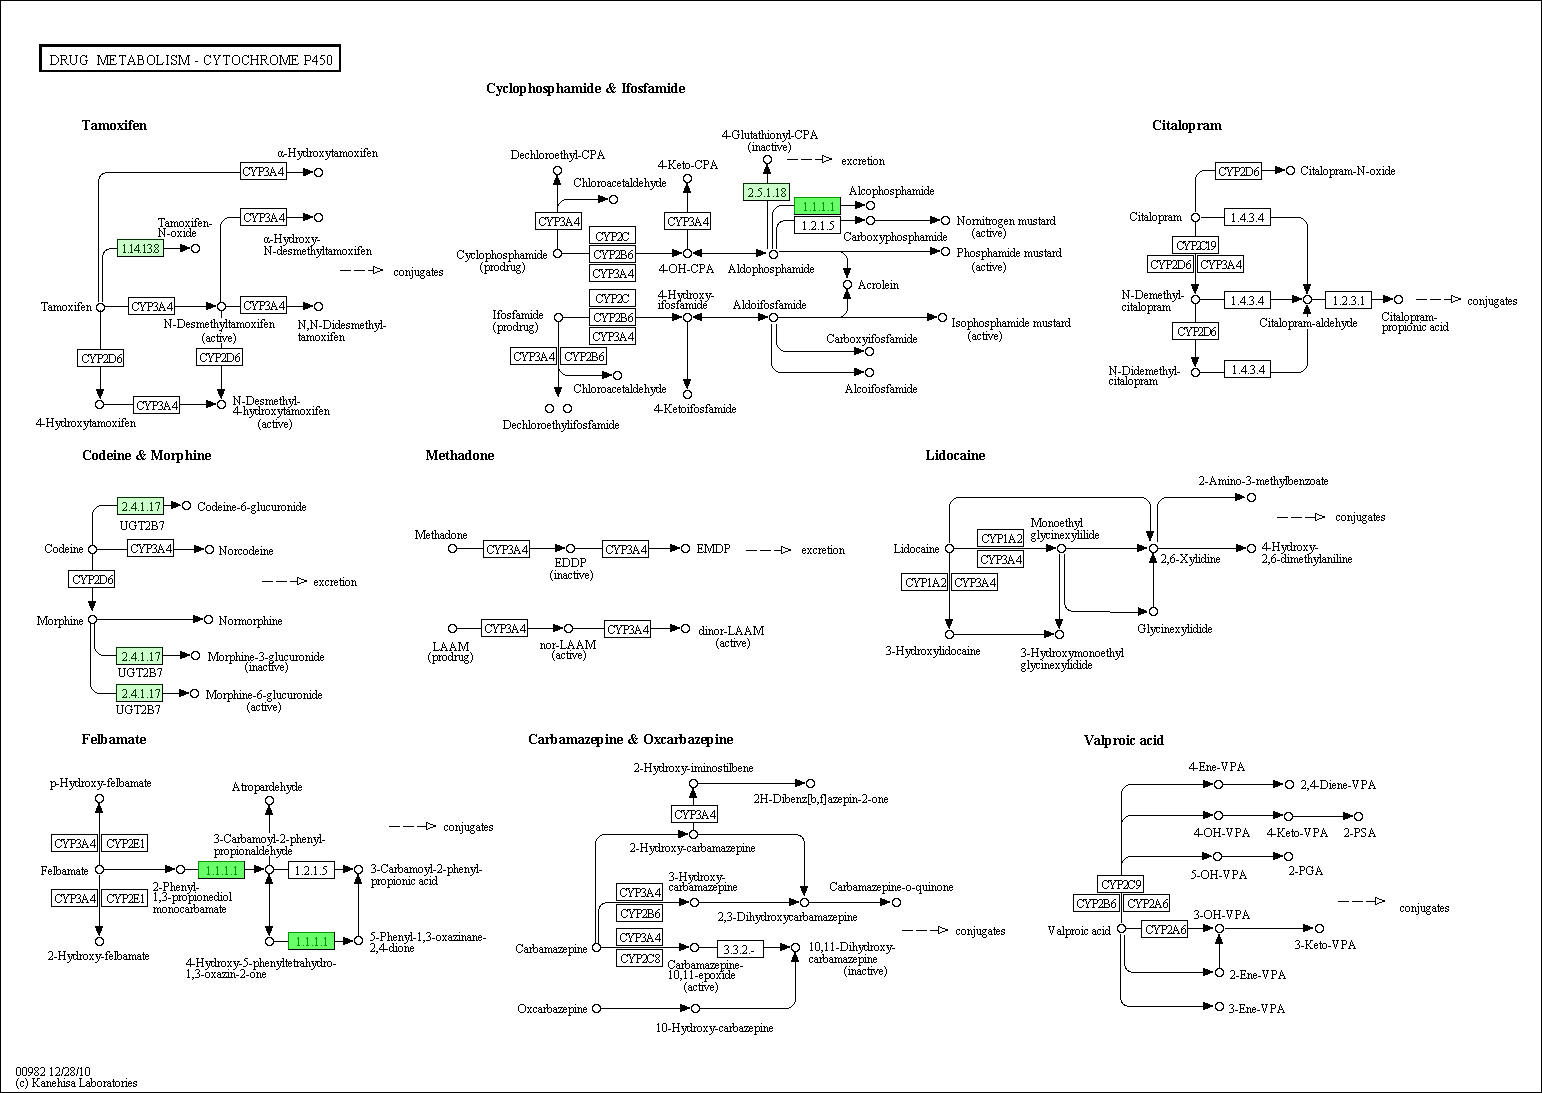Click the Acrolein compound circle
Screen dimensions: 1542x1093
click(x=847, y=285)
